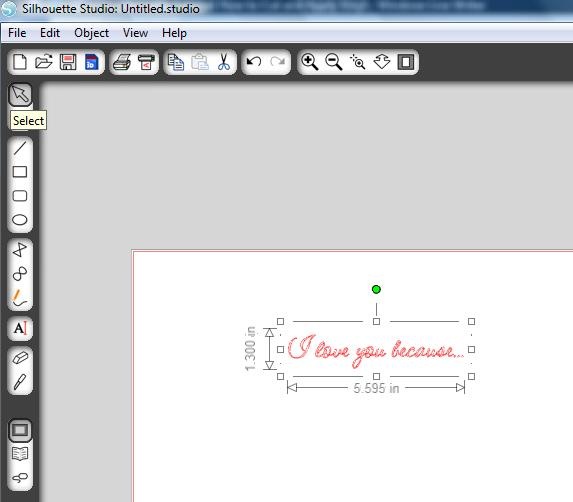The image size is (573, 502).
Task: Click the Open file folder icon
Action: tap(43, 62)
